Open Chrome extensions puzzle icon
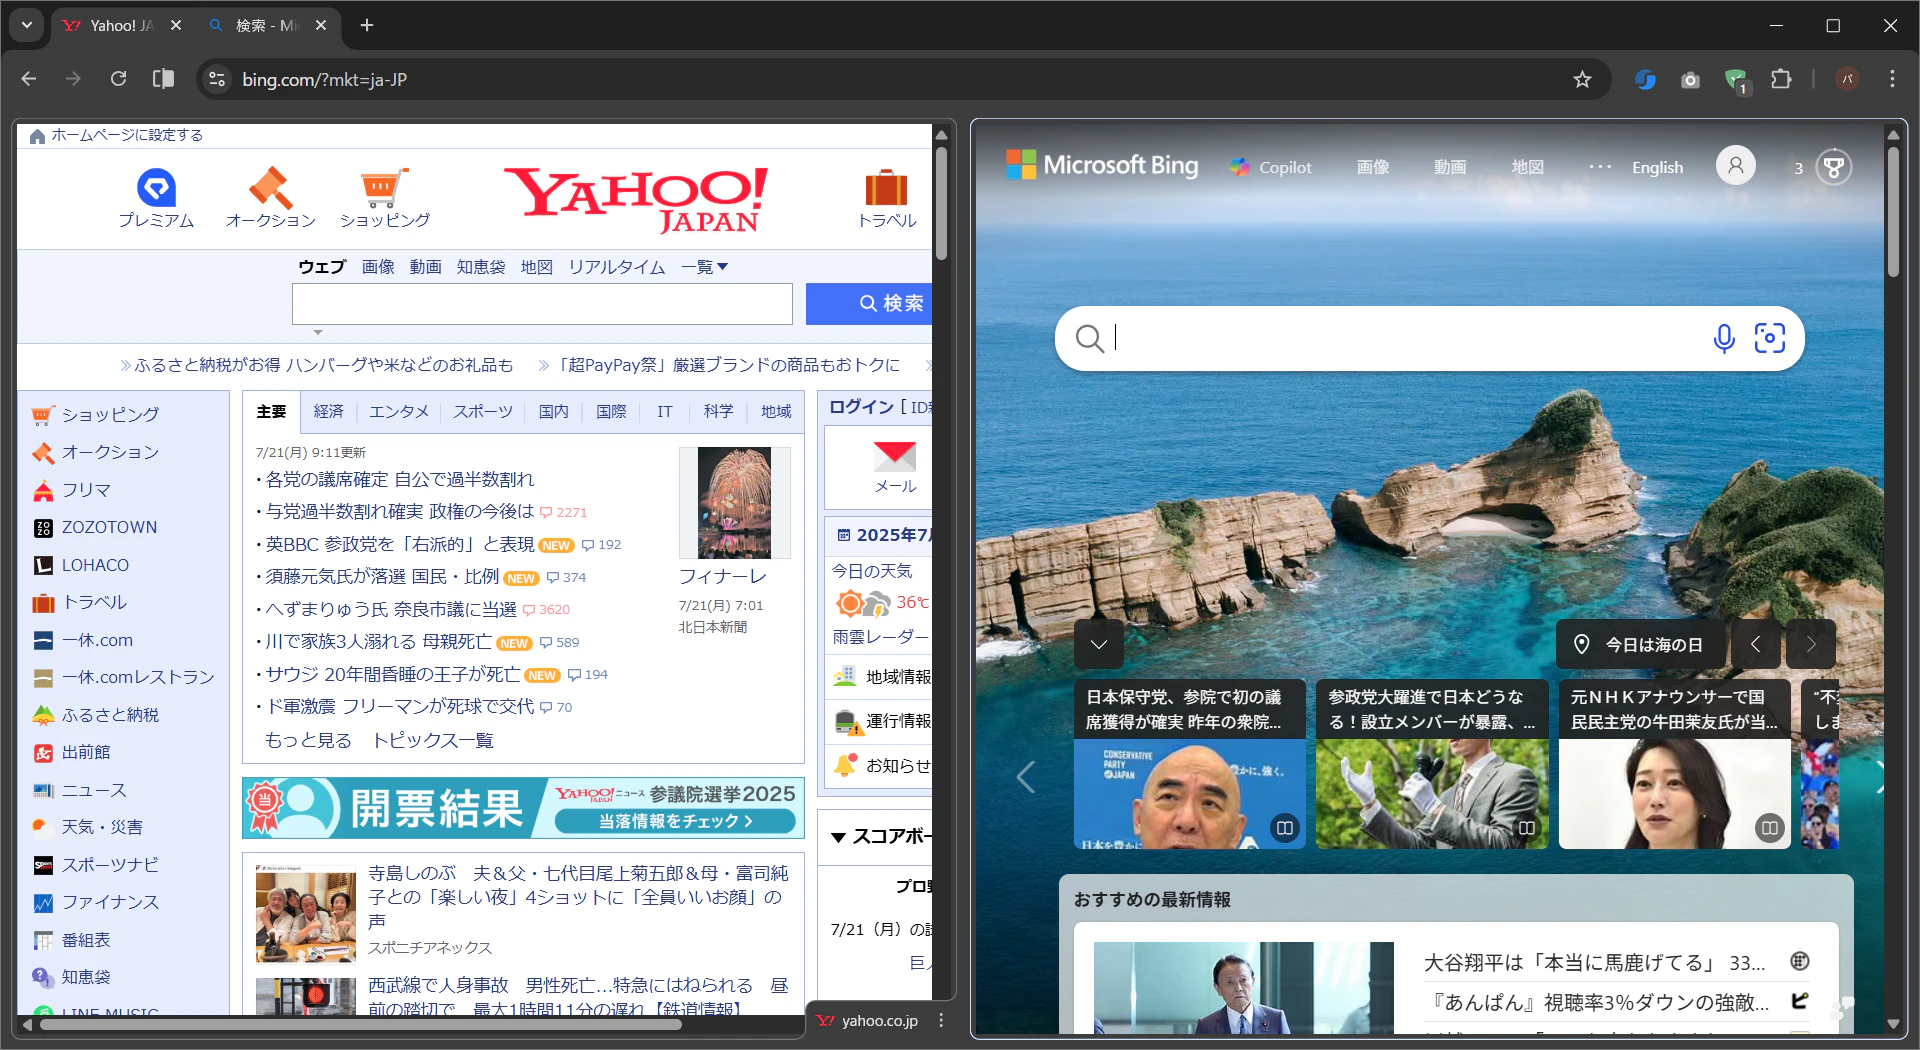1920x1050 pixels. (x=1781, y=79)
